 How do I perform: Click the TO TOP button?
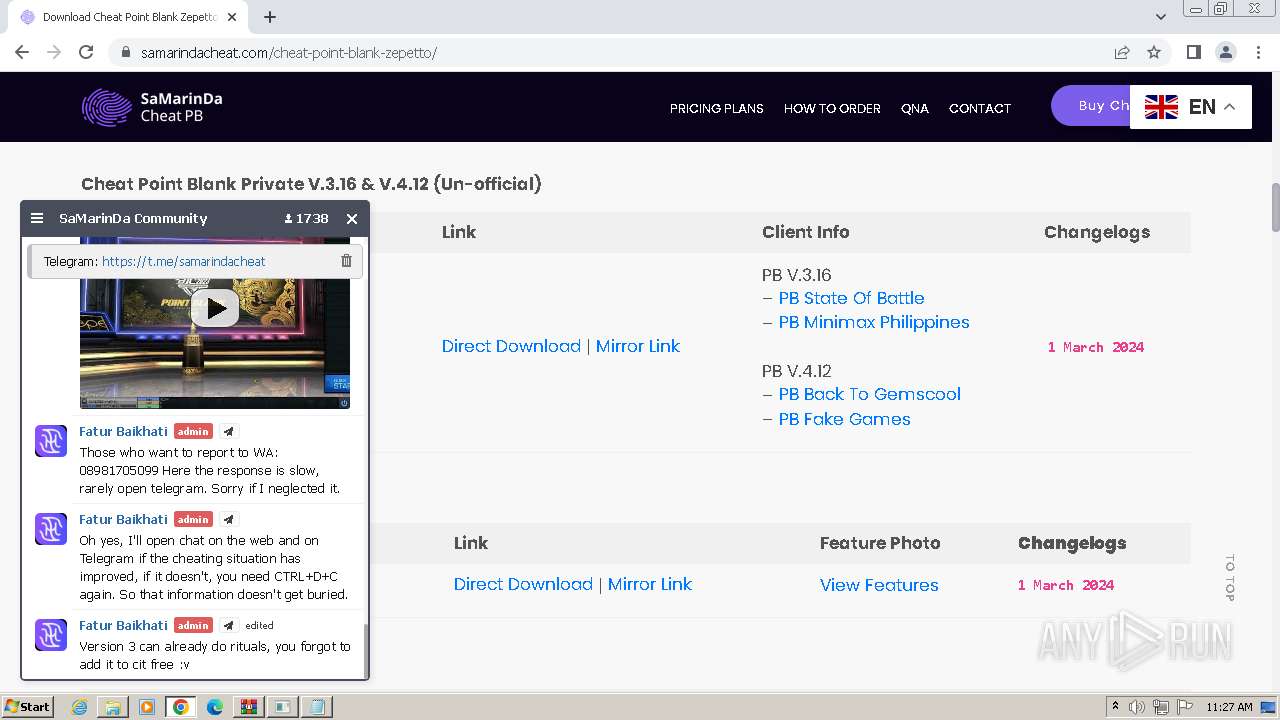tap(1230, 578)
